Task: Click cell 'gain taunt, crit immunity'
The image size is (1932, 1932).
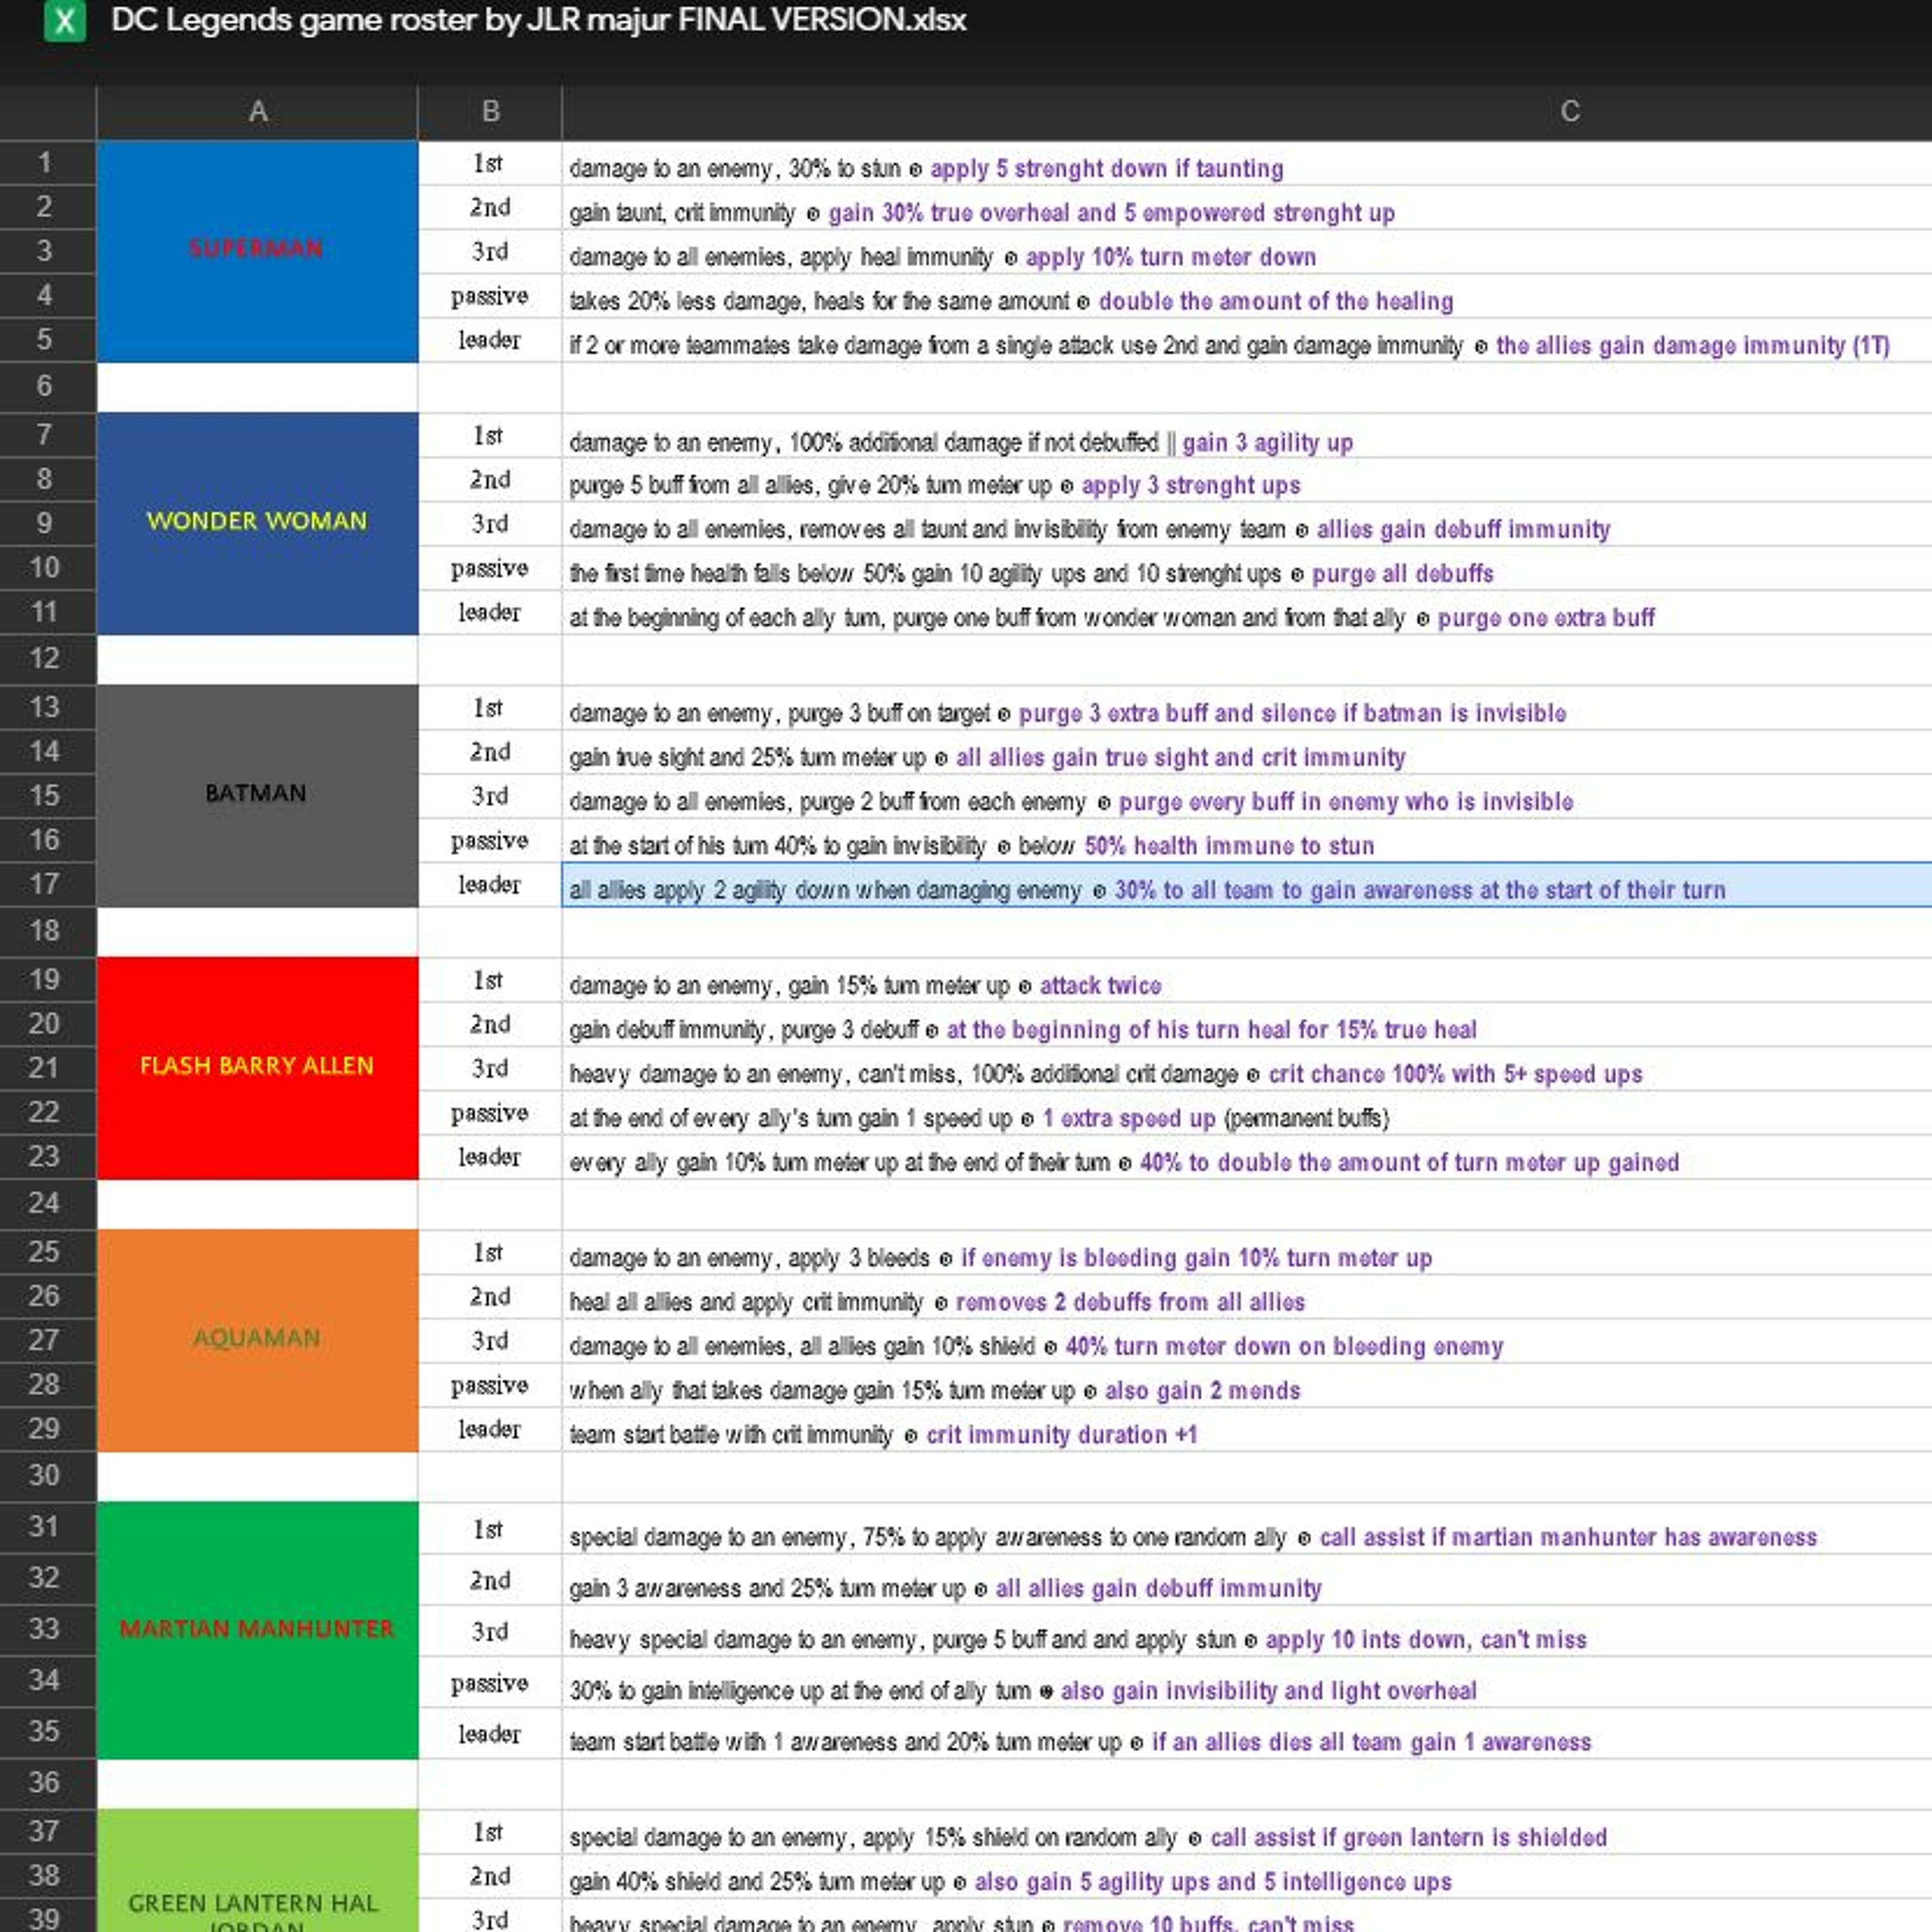Action: pos(1247,208)
